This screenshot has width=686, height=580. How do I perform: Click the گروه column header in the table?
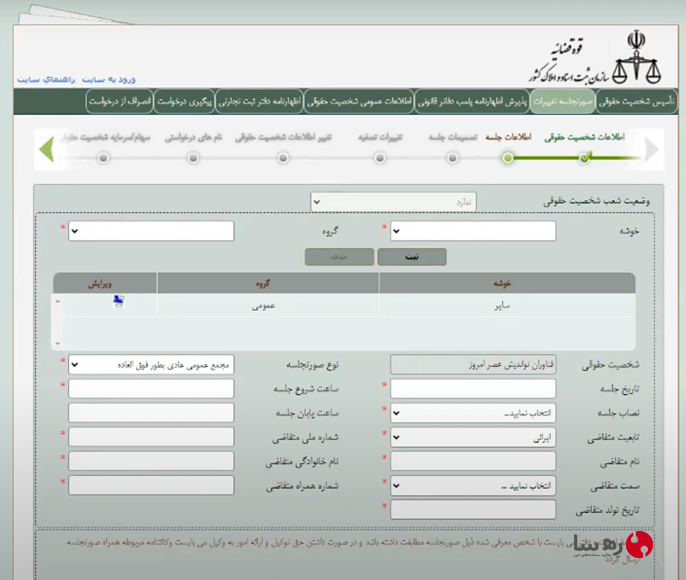click(x=268, y=283)
